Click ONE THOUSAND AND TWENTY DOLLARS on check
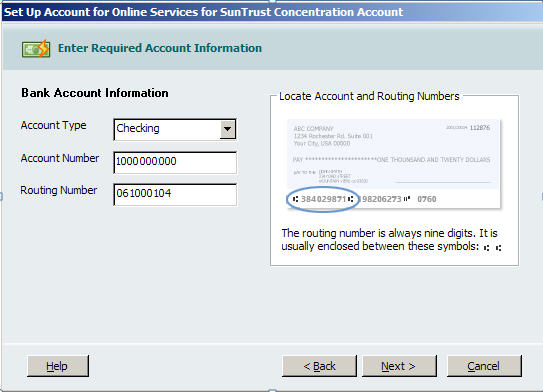This screenshot has width=543, height=392. (434, 160)
